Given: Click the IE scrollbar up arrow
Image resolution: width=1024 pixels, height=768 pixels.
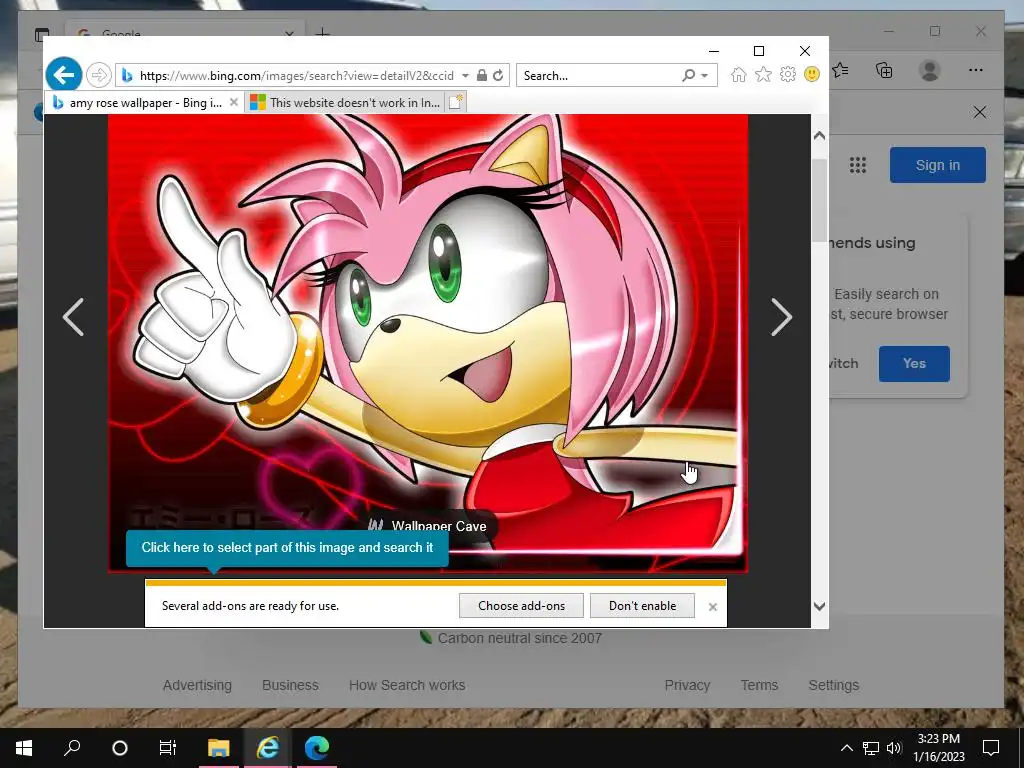Looking at the screenshot, I should click(x=819, y=136).
